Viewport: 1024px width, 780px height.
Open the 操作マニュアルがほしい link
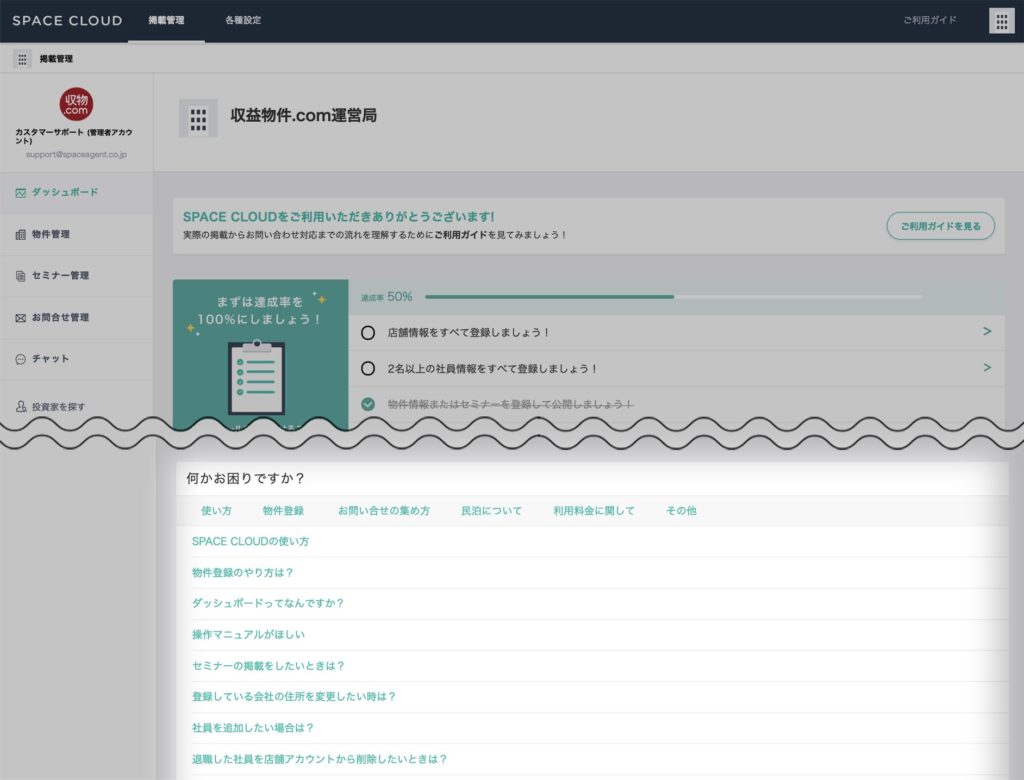pyautogui.click(x=248, y=635)
